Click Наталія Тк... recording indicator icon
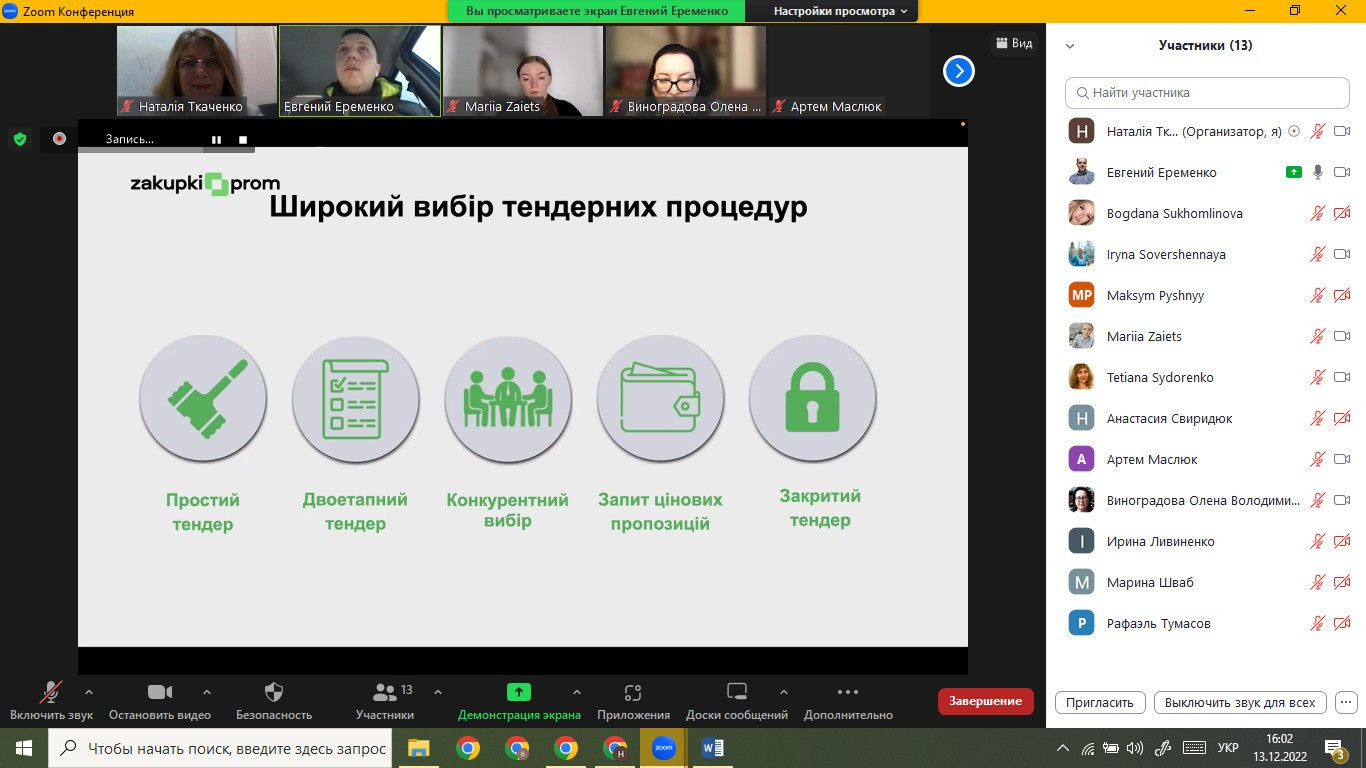The height and width of the screenshot is (768, 1366). tap(1294, 131)
